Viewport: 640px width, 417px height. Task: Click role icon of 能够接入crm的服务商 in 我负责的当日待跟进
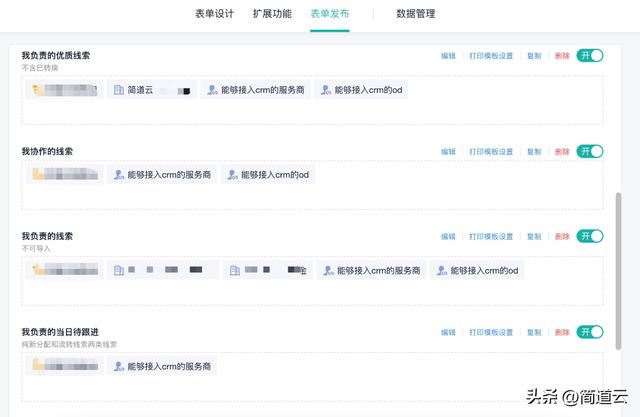119,366
